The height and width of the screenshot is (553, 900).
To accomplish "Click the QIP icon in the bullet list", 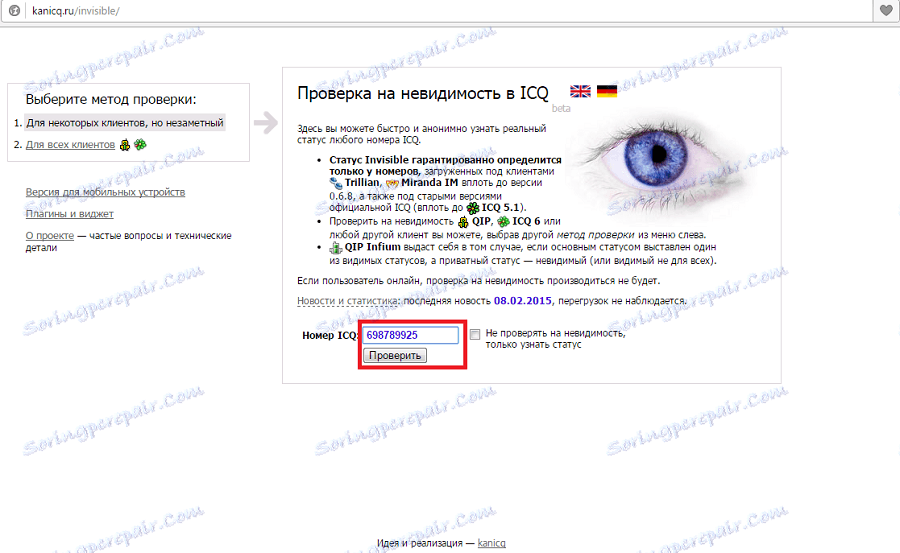I will click(x=463, y=222).
